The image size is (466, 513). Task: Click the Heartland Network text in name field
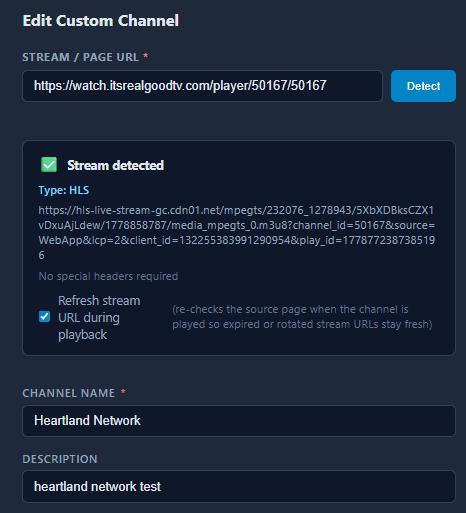pyautogui.click(x=87, y=421)
